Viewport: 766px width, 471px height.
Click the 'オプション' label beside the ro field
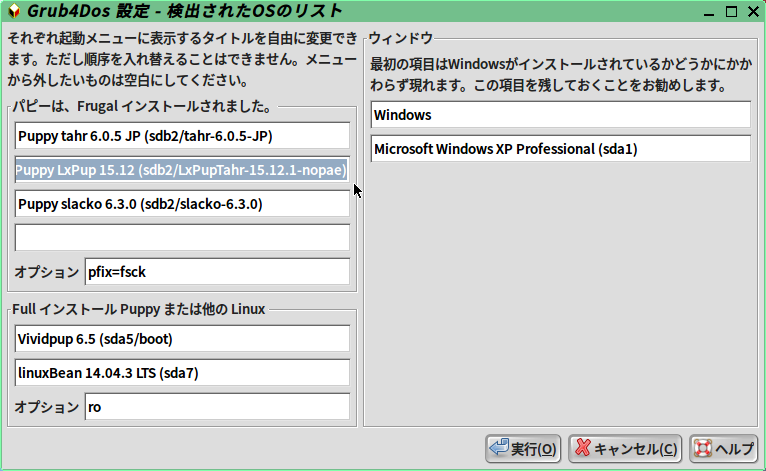point(46,407)
